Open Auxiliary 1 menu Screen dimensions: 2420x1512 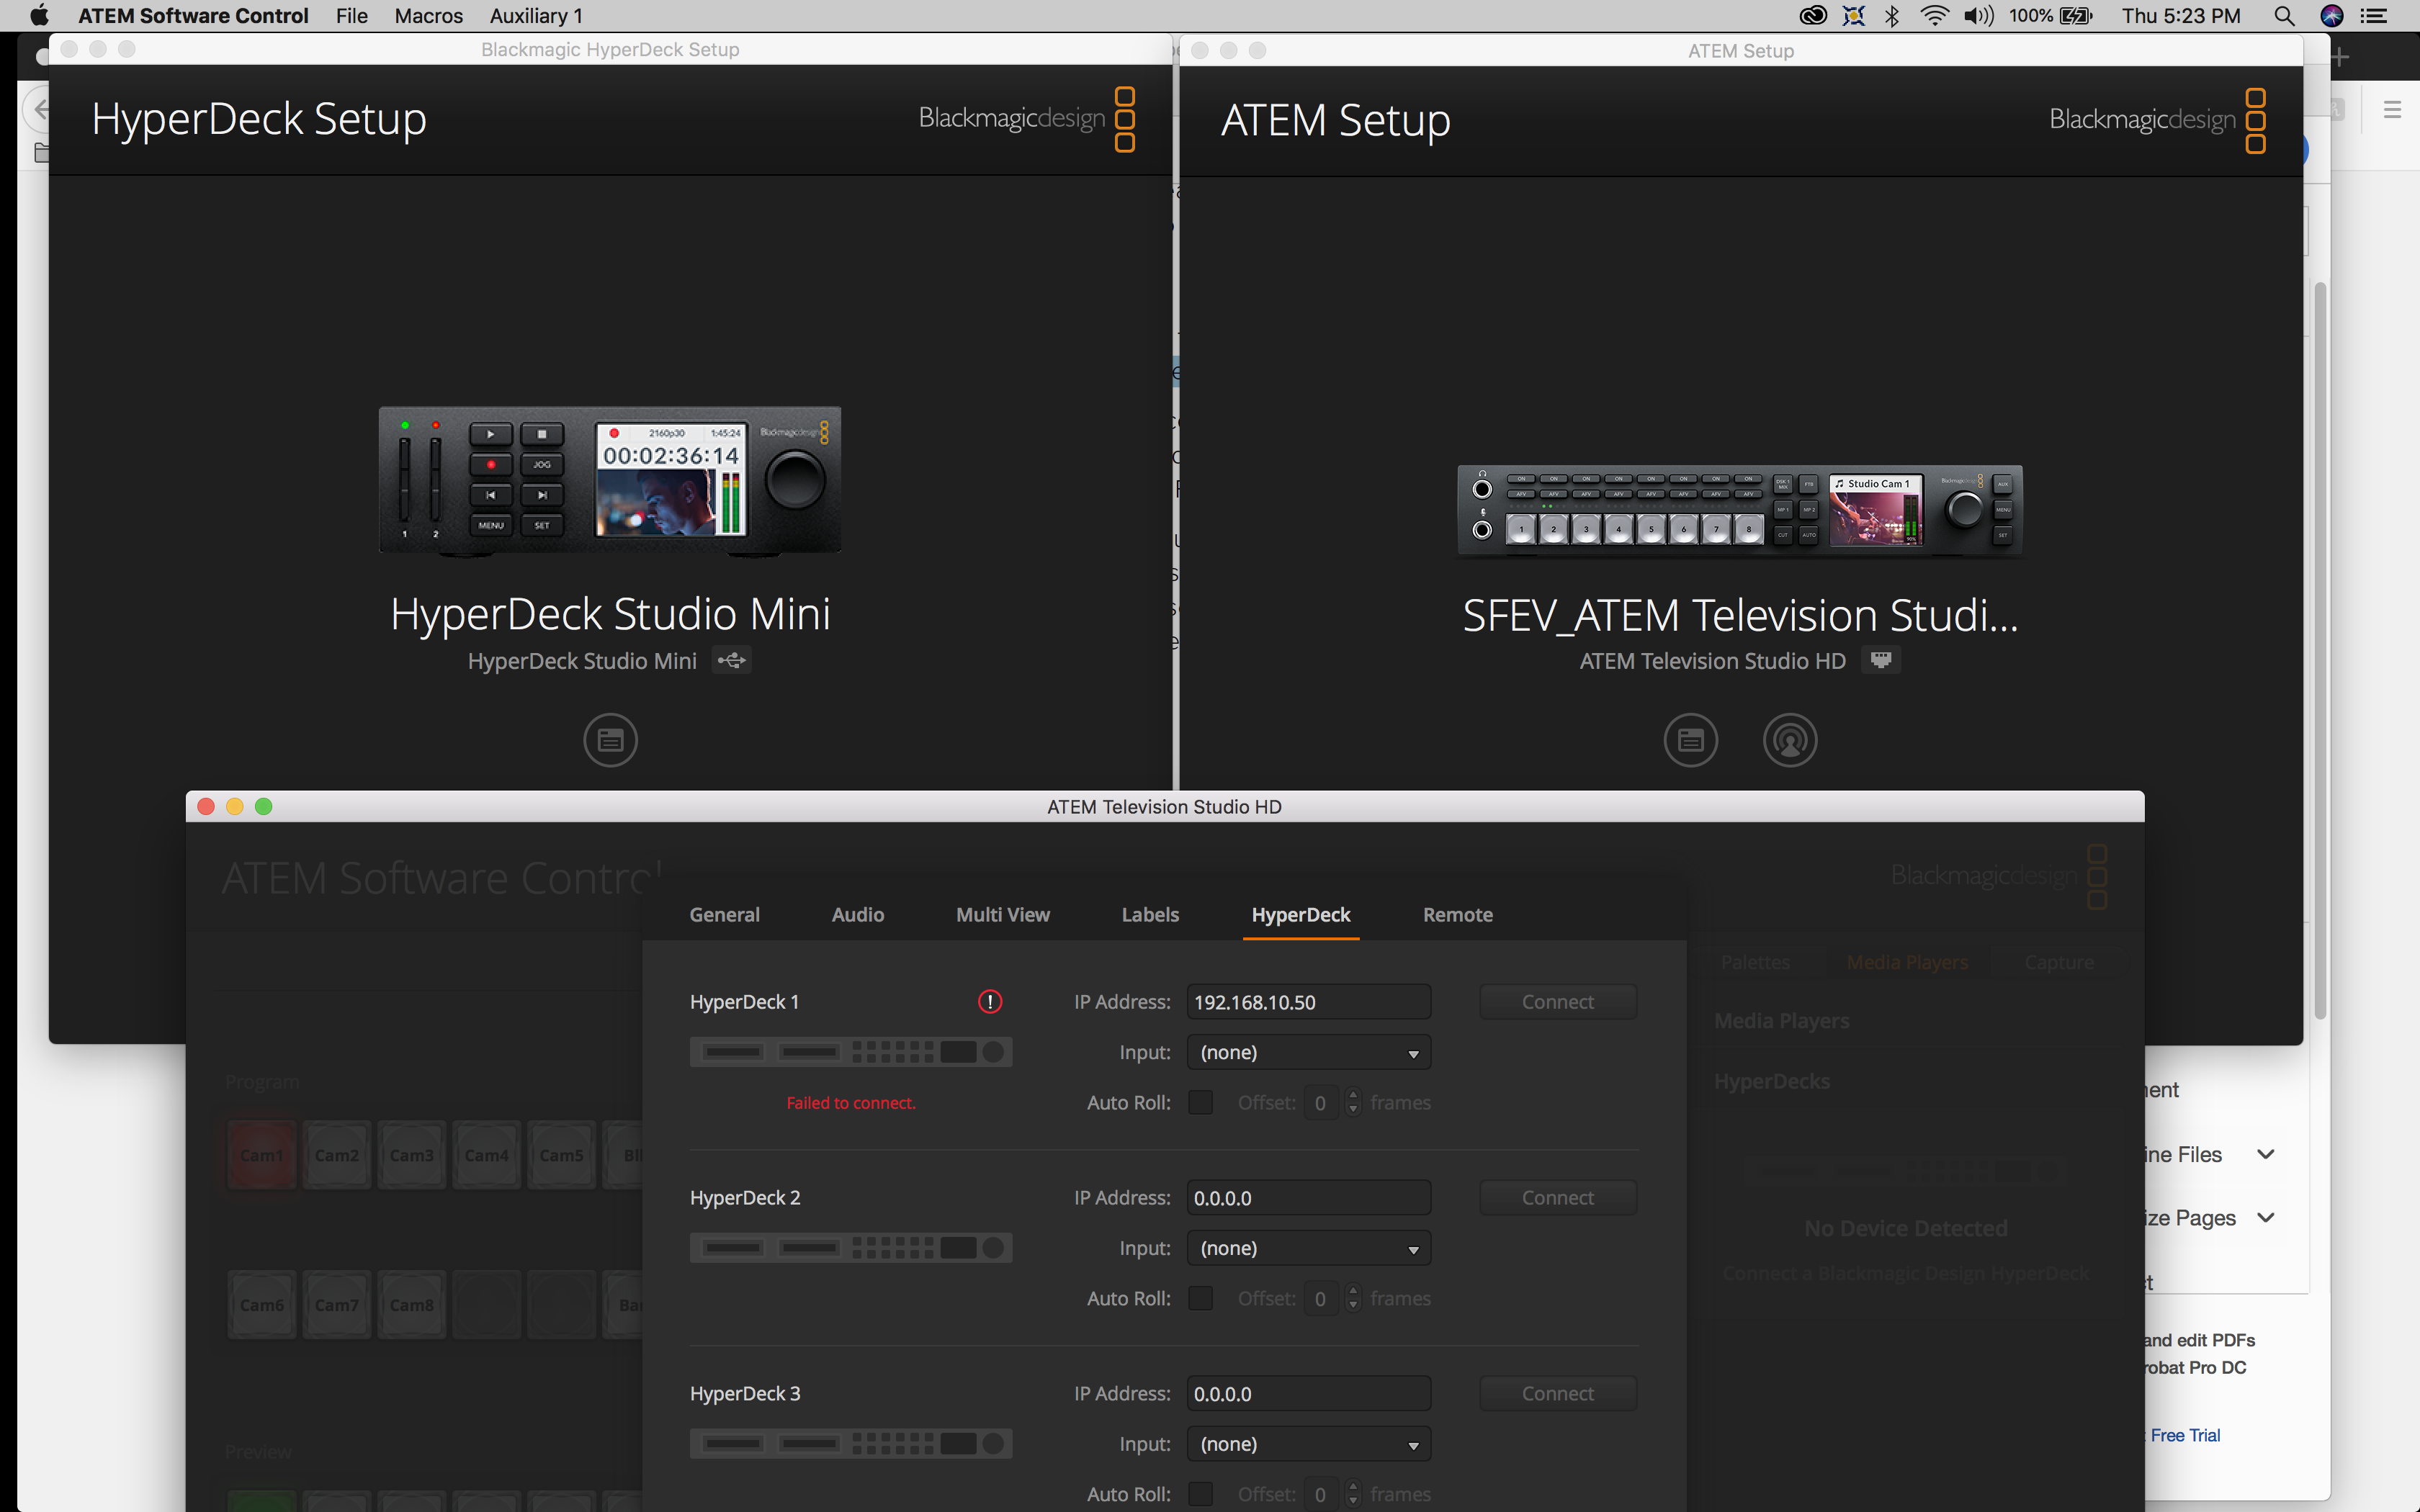(536, 16)
